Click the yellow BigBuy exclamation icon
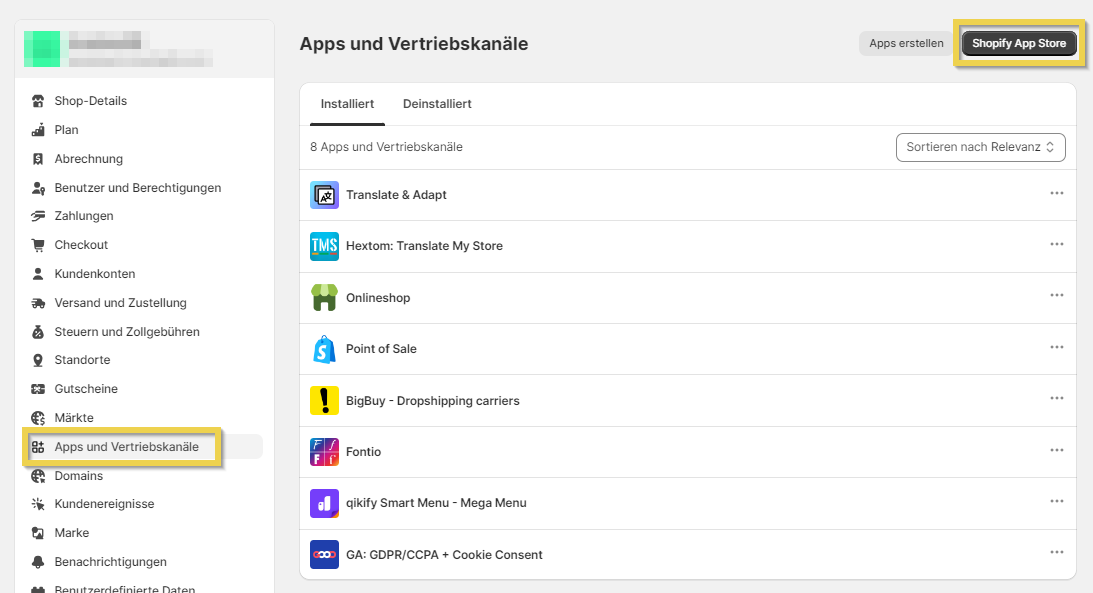The height and width of the screenshot is (593, 1093). pyautogui.click(x=325, y=401)
